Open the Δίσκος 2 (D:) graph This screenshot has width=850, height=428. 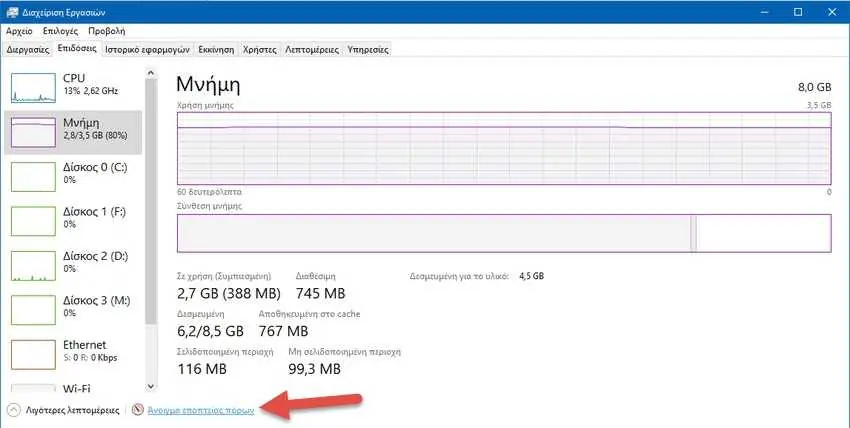click(33, 265)
